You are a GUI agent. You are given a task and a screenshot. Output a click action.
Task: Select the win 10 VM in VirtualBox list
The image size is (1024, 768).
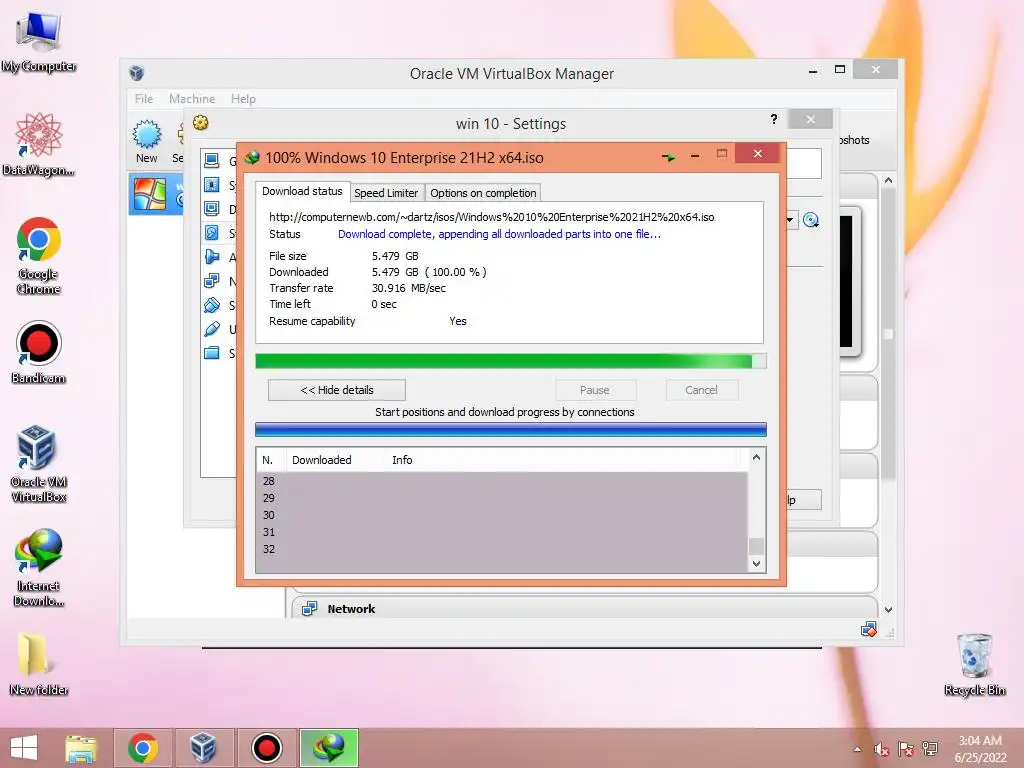pyautogui.click(x=155, y=194)
